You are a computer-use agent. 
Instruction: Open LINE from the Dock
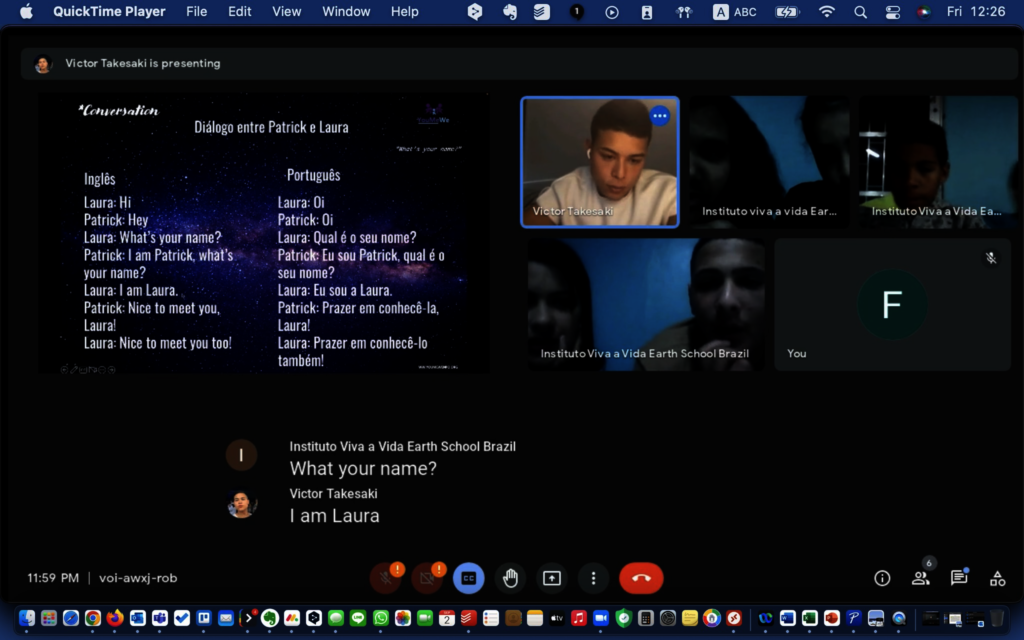358,618
